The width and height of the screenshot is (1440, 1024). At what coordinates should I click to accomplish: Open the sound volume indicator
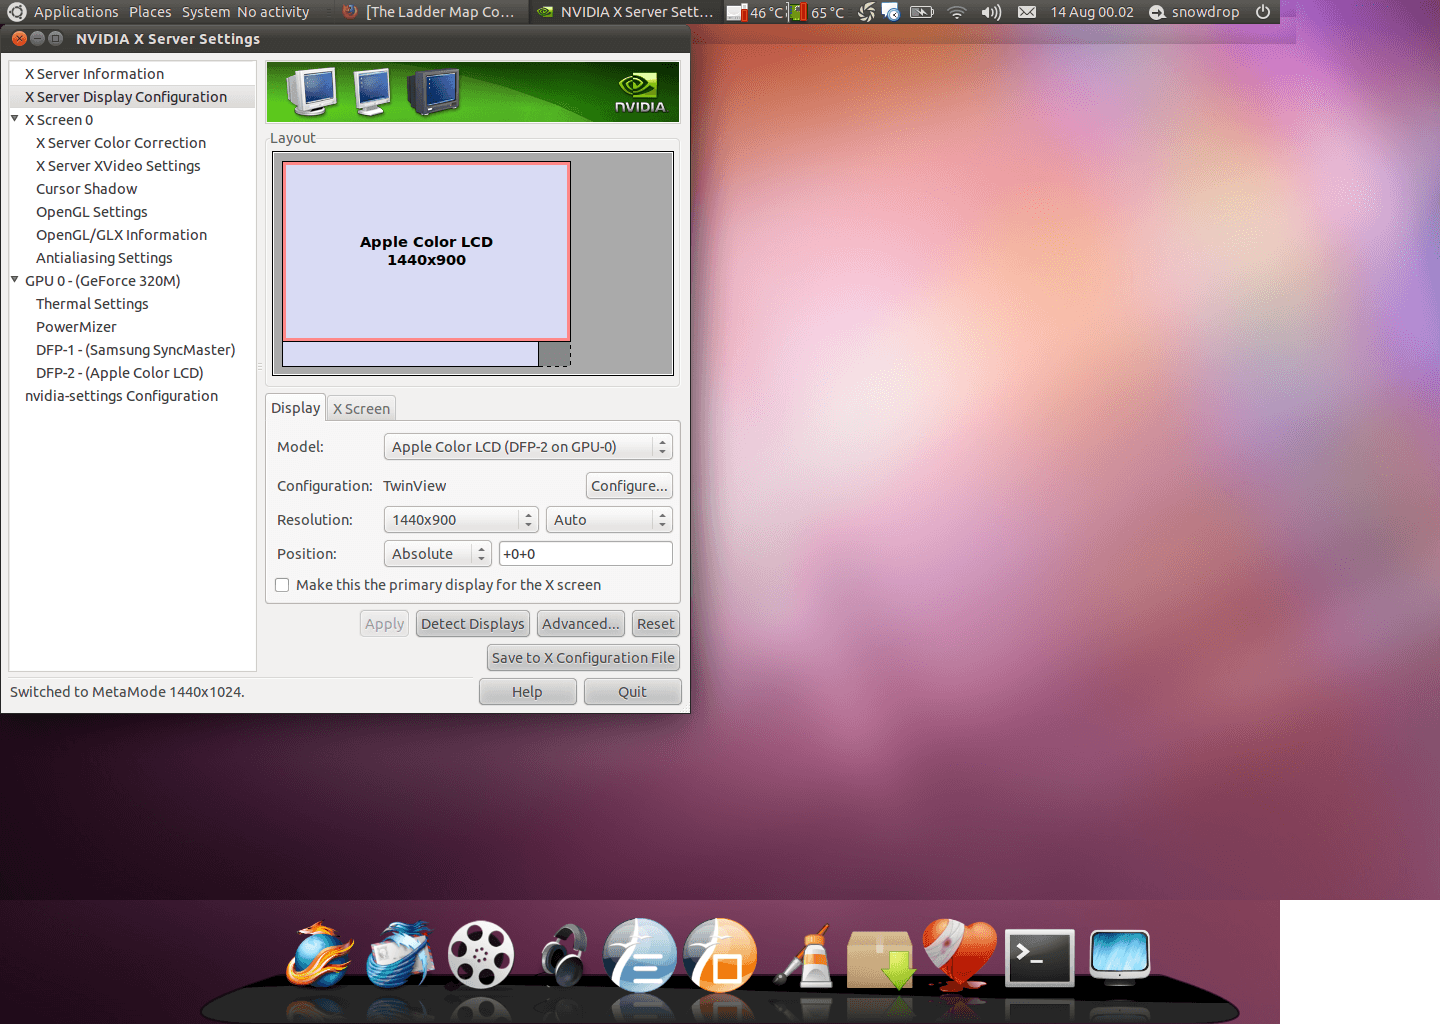pyautogui.click(x=991, y=12)
